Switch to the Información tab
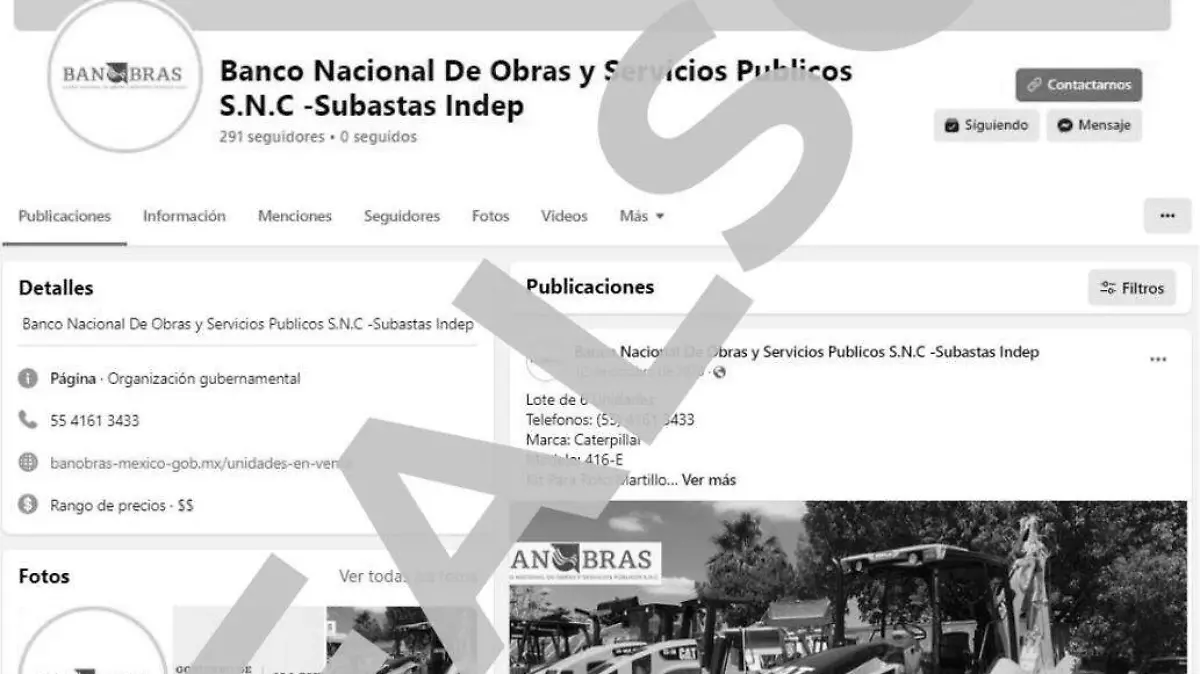The height and width of the screenshot is (674, 1200). tap(184, 216)
